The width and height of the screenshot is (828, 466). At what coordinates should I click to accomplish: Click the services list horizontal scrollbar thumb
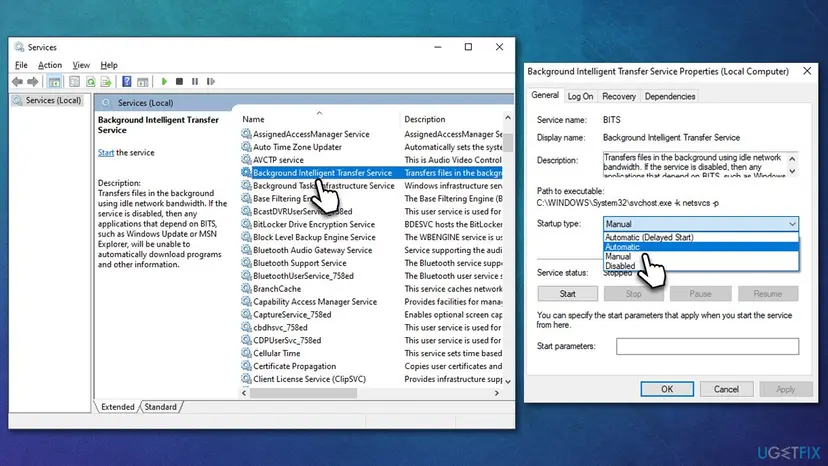click(x=303, y=393)
